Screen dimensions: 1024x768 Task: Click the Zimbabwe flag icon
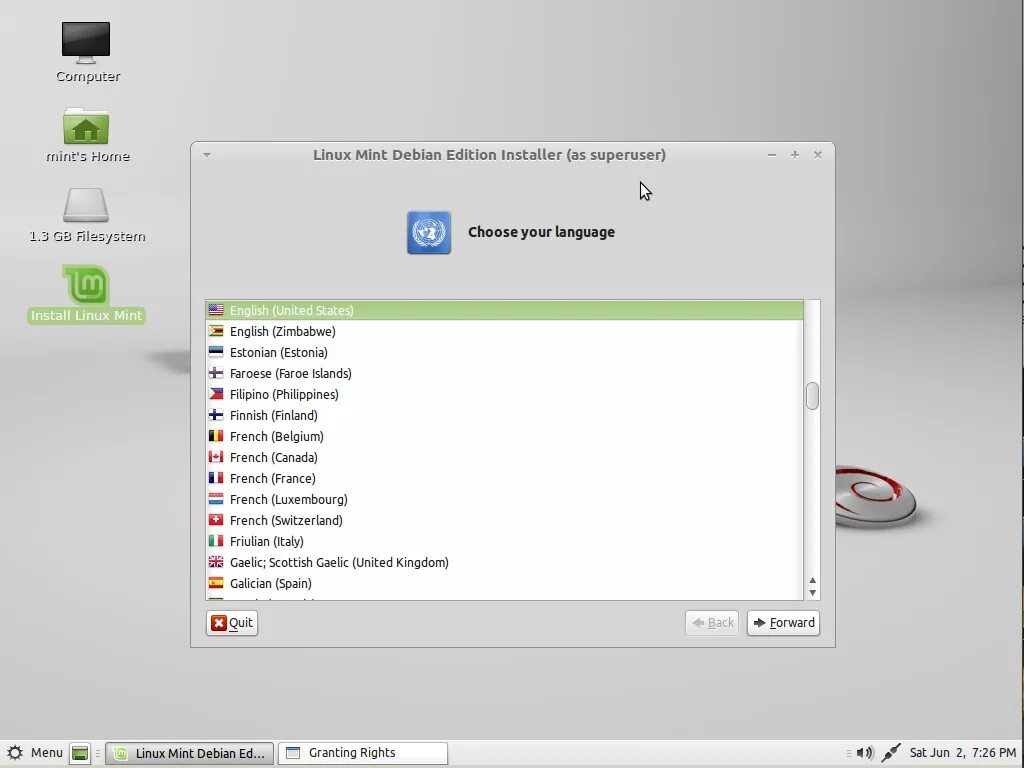point(216,331)
